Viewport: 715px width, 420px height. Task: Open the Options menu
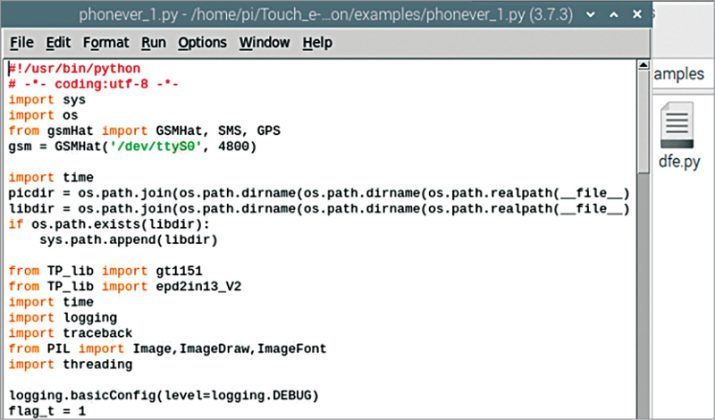tap(202, 43)
